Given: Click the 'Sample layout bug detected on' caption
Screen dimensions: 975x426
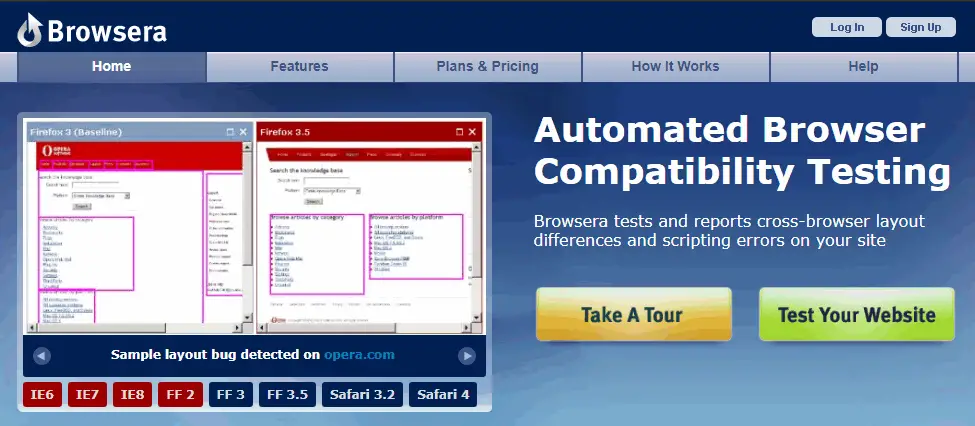Looking at the screenshot, I should 215,355.
